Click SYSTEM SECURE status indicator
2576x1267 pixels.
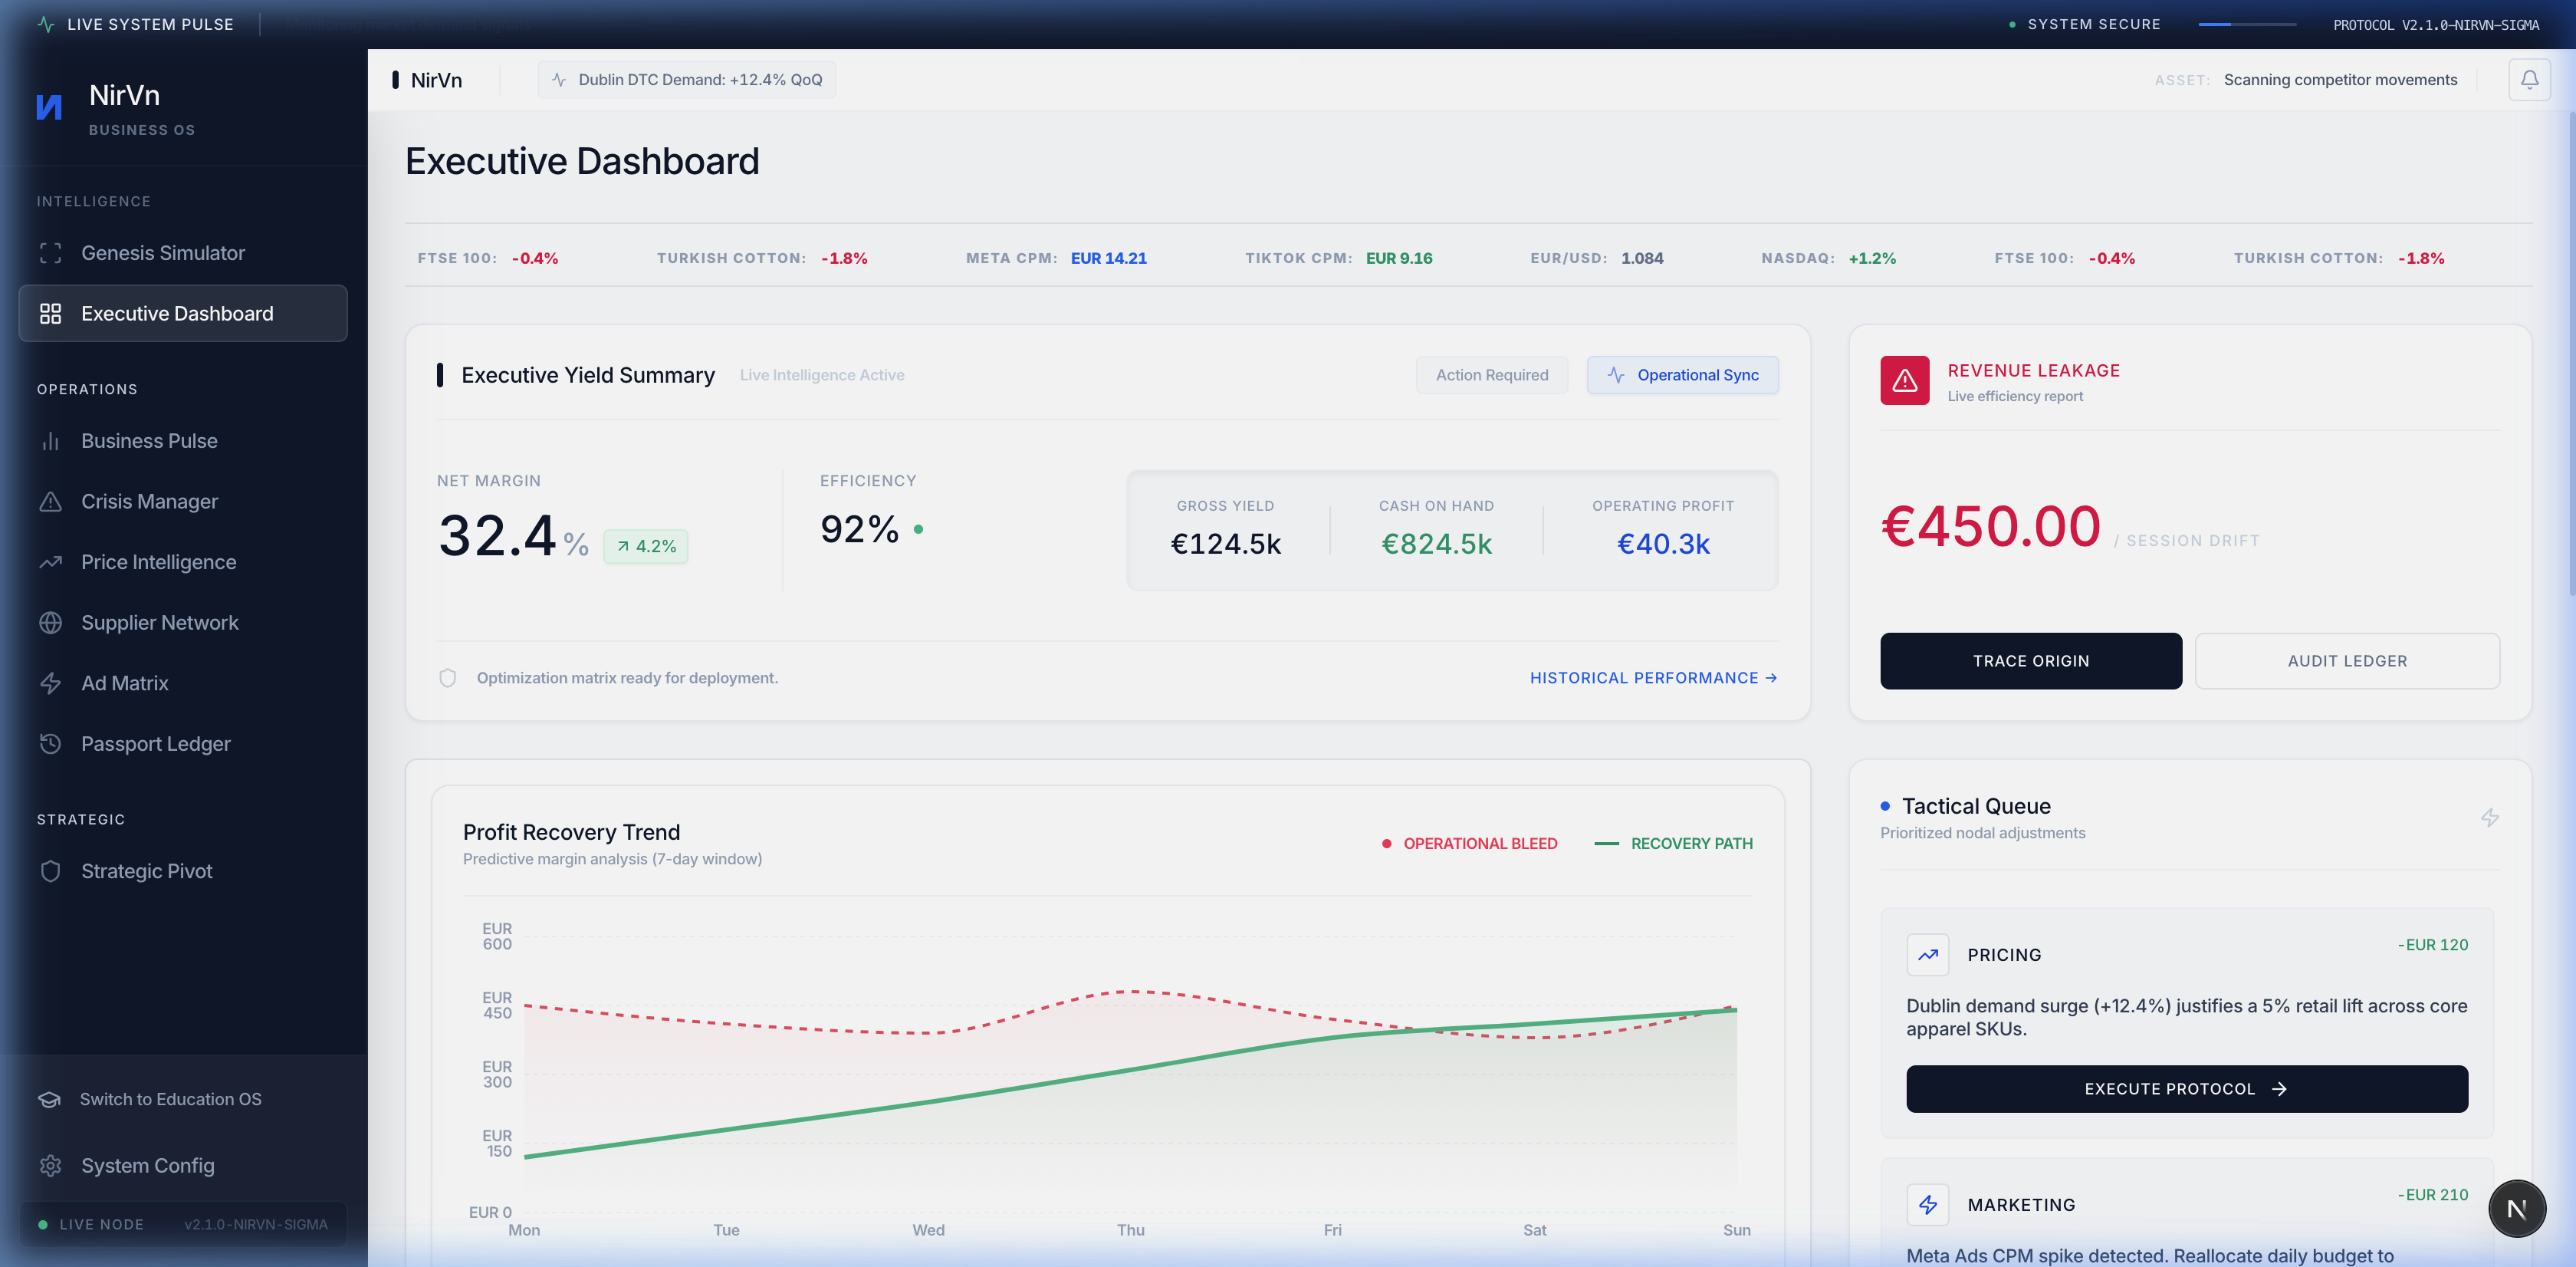pos(2085,24)
